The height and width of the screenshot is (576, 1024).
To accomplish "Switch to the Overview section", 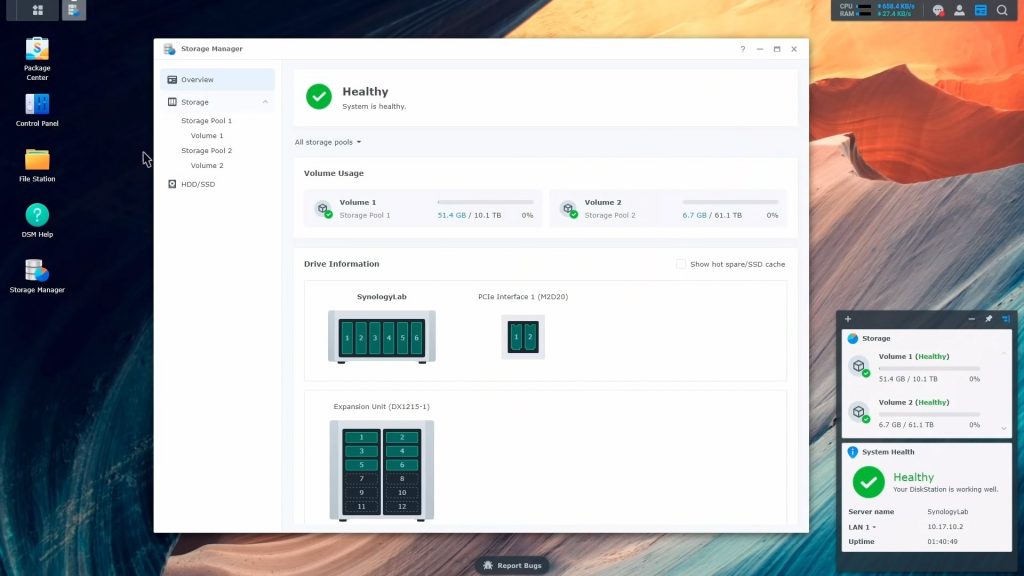I will pos(217,80).
